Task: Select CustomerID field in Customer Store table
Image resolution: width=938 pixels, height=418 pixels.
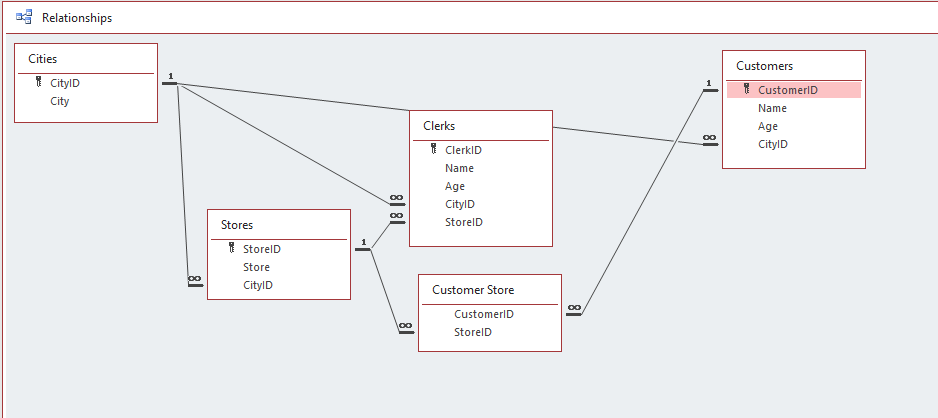Action: (x=483, y=314)
